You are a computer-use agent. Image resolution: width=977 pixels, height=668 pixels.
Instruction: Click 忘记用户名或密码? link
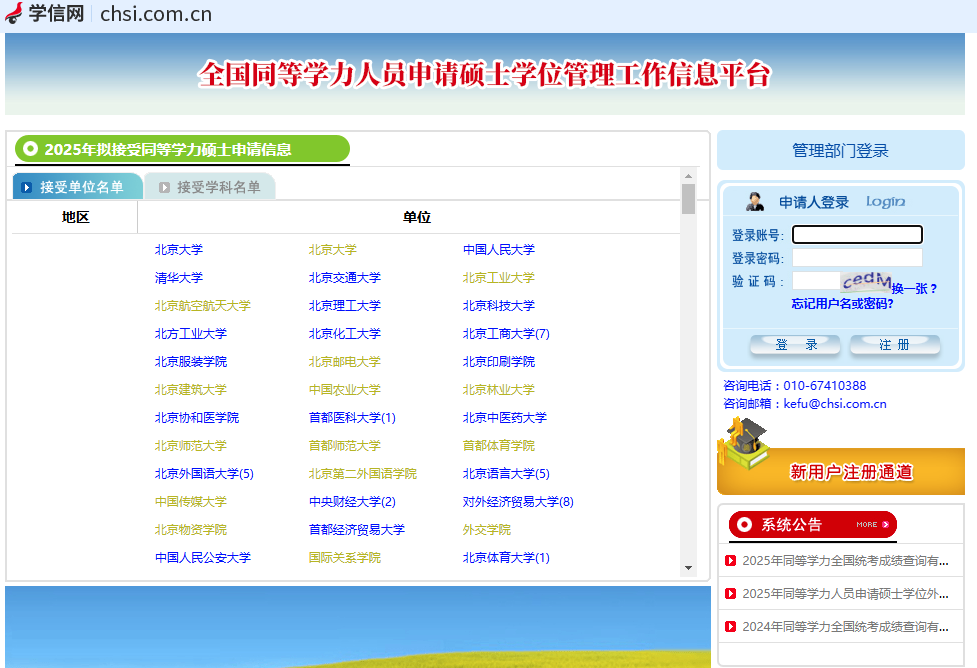pos(842,304)
